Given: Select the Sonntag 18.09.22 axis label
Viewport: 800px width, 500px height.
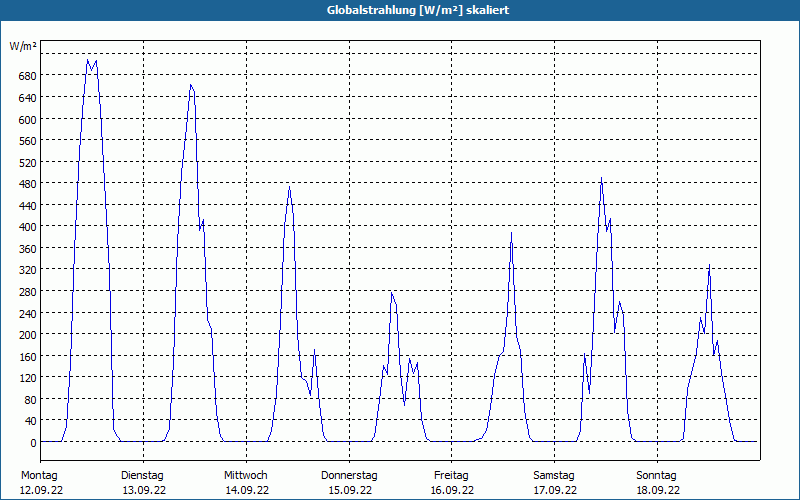Looking at the screenshot, I should [657, 483].
